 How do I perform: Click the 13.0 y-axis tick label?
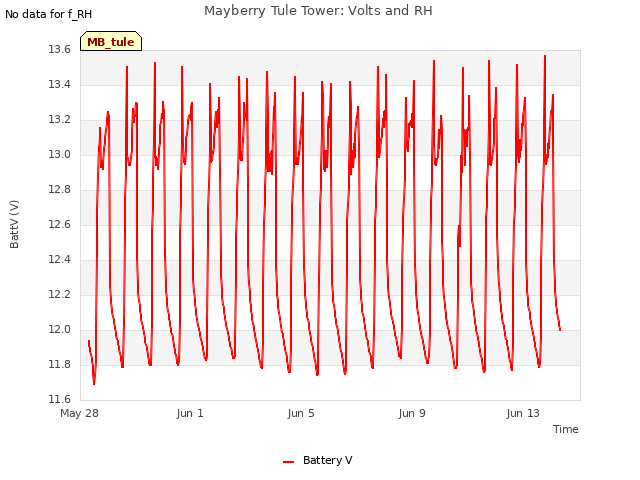[x=60, y=154]
